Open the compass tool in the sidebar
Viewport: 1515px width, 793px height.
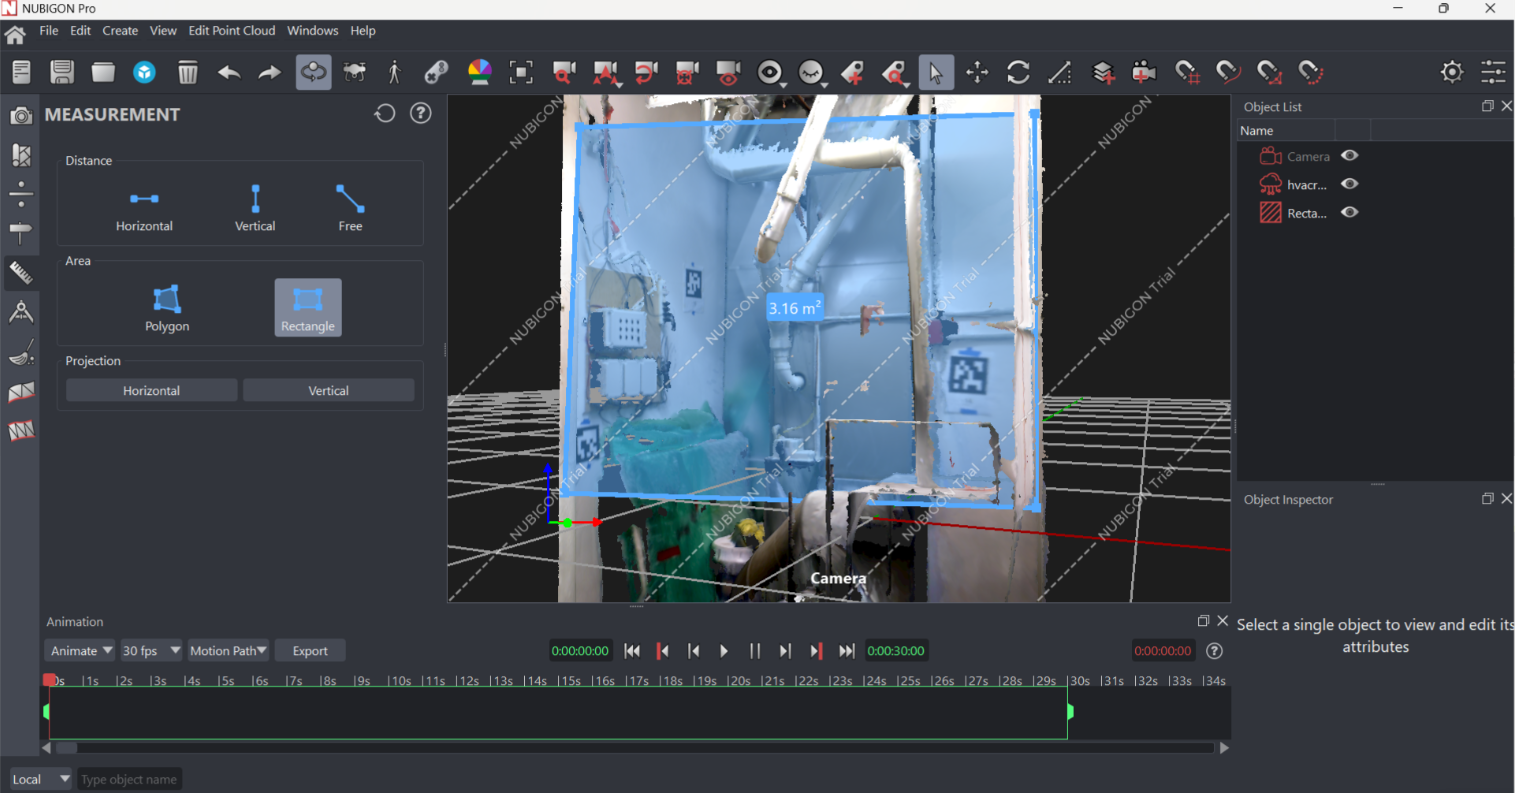(21, 313)
